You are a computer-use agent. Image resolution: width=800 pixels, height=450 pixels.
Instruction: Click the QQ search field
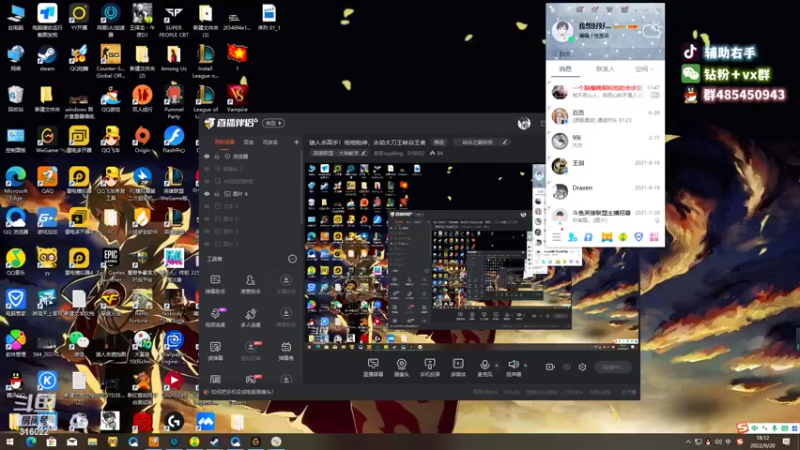tap(605, 54)
